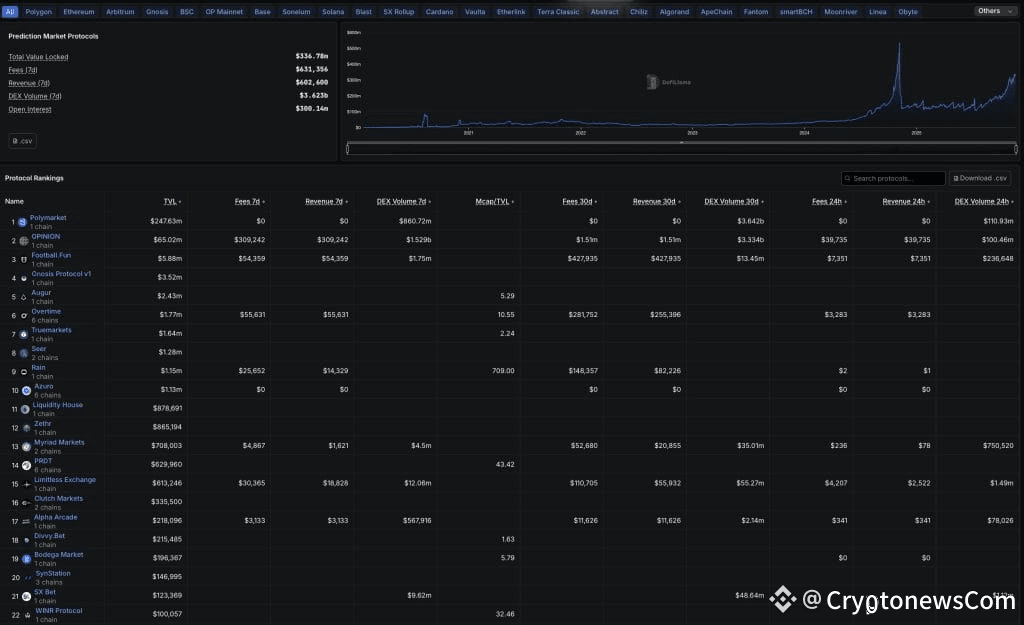
Task: Click the PRDT protocol logo icon
Action: (24, 465)
